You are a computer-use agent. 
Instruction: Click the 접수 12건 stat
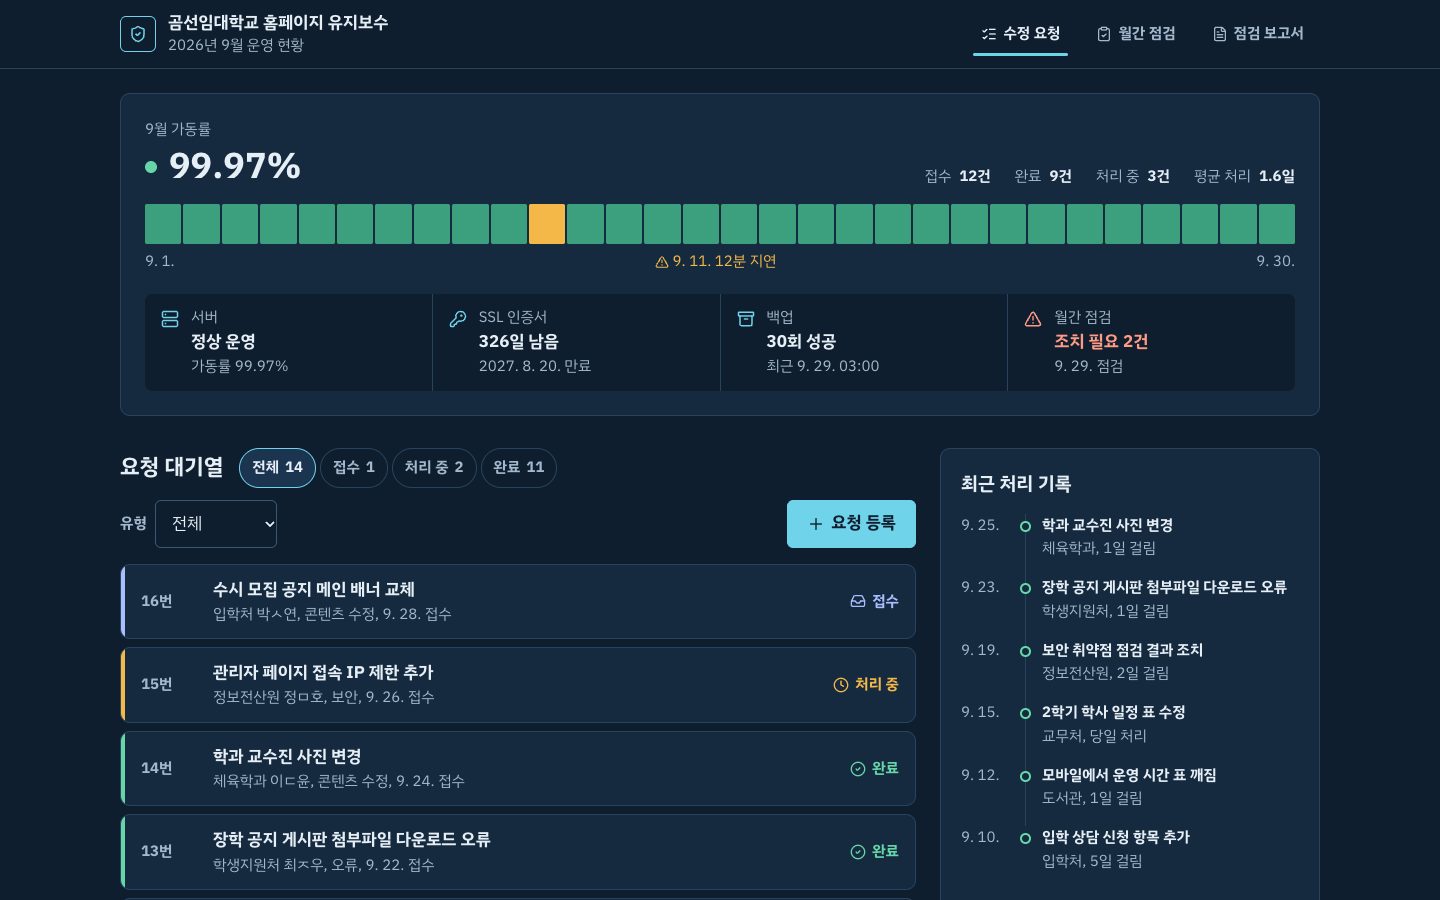pyautogui.click(x=957, y=176)
